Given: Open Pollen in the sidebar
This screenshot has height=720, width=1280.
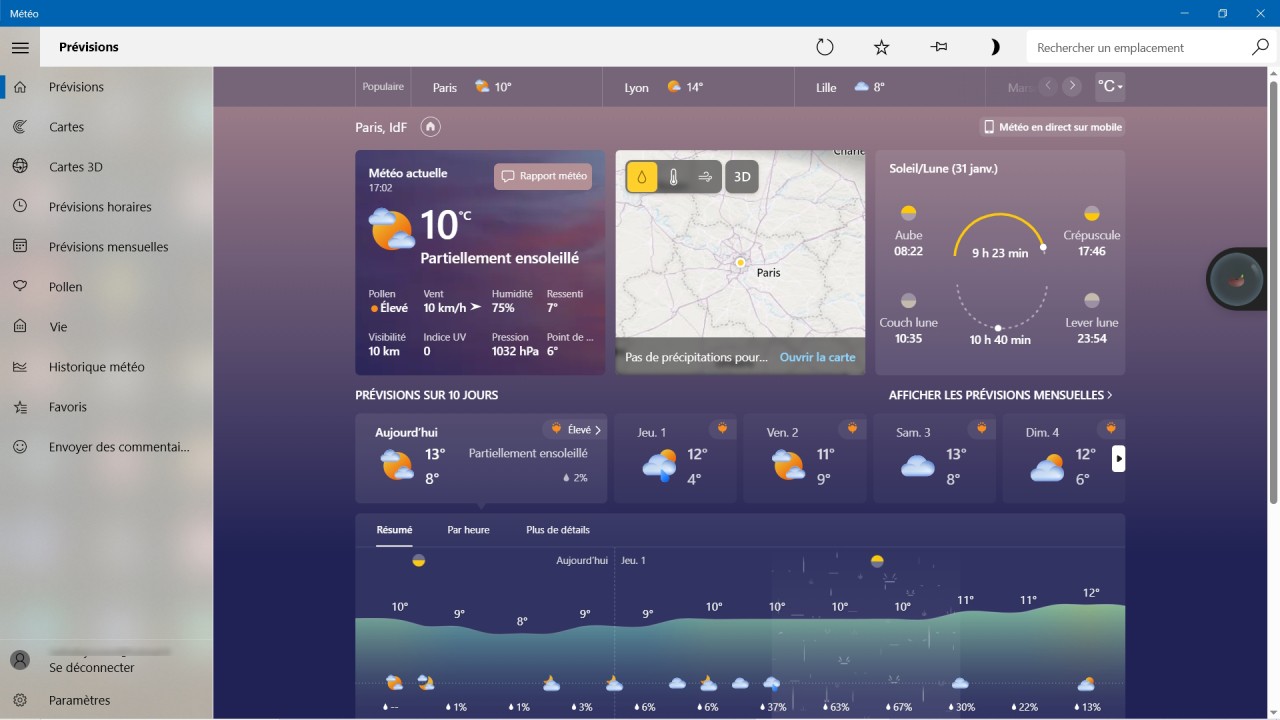Looking at the screenshot, I should tap(107, 287).
